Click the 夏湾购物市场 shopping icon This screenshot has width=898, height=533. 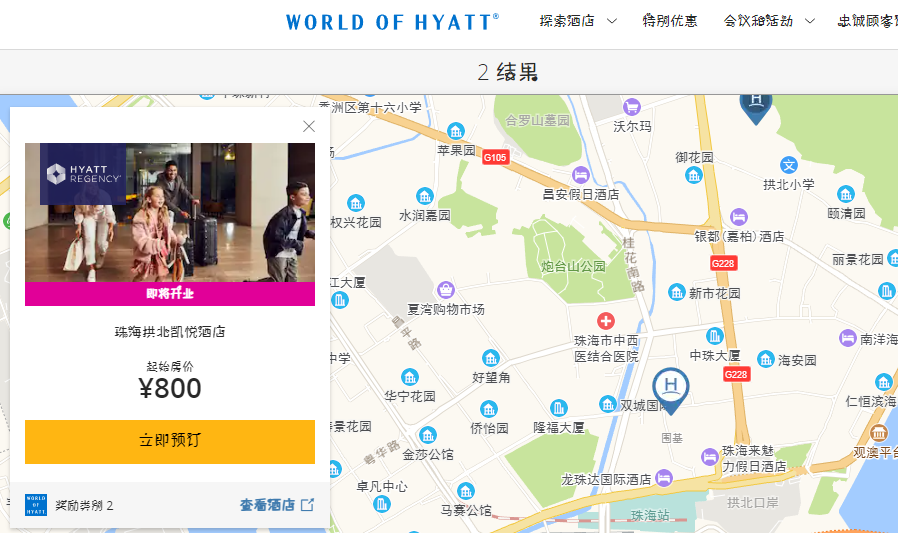[x=444, y=289]
